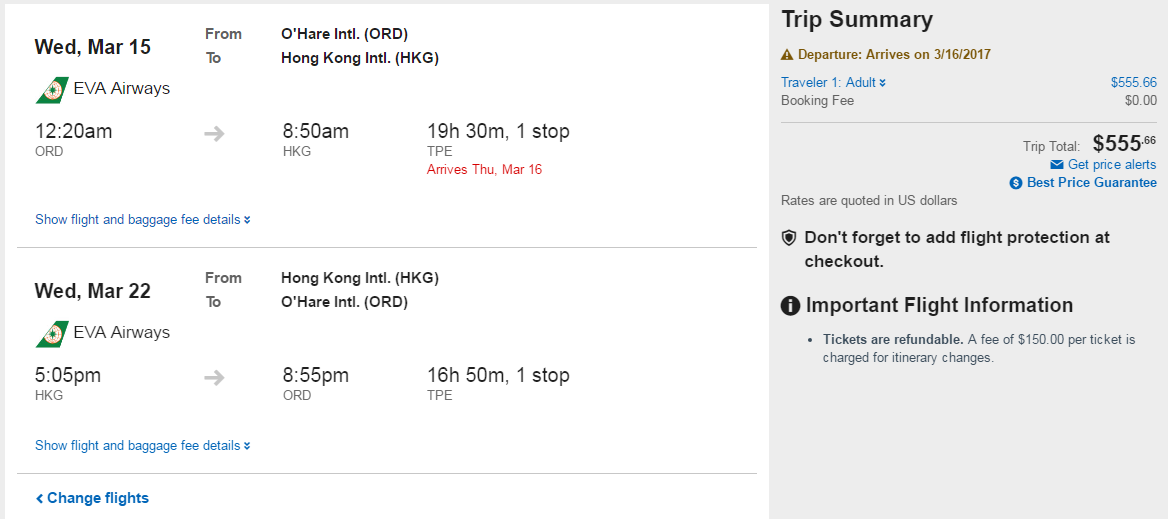The image size is (1168, 519).
Task: Expand flight and baggage fee details for Mar 22
Action: [x=143, y=446]
